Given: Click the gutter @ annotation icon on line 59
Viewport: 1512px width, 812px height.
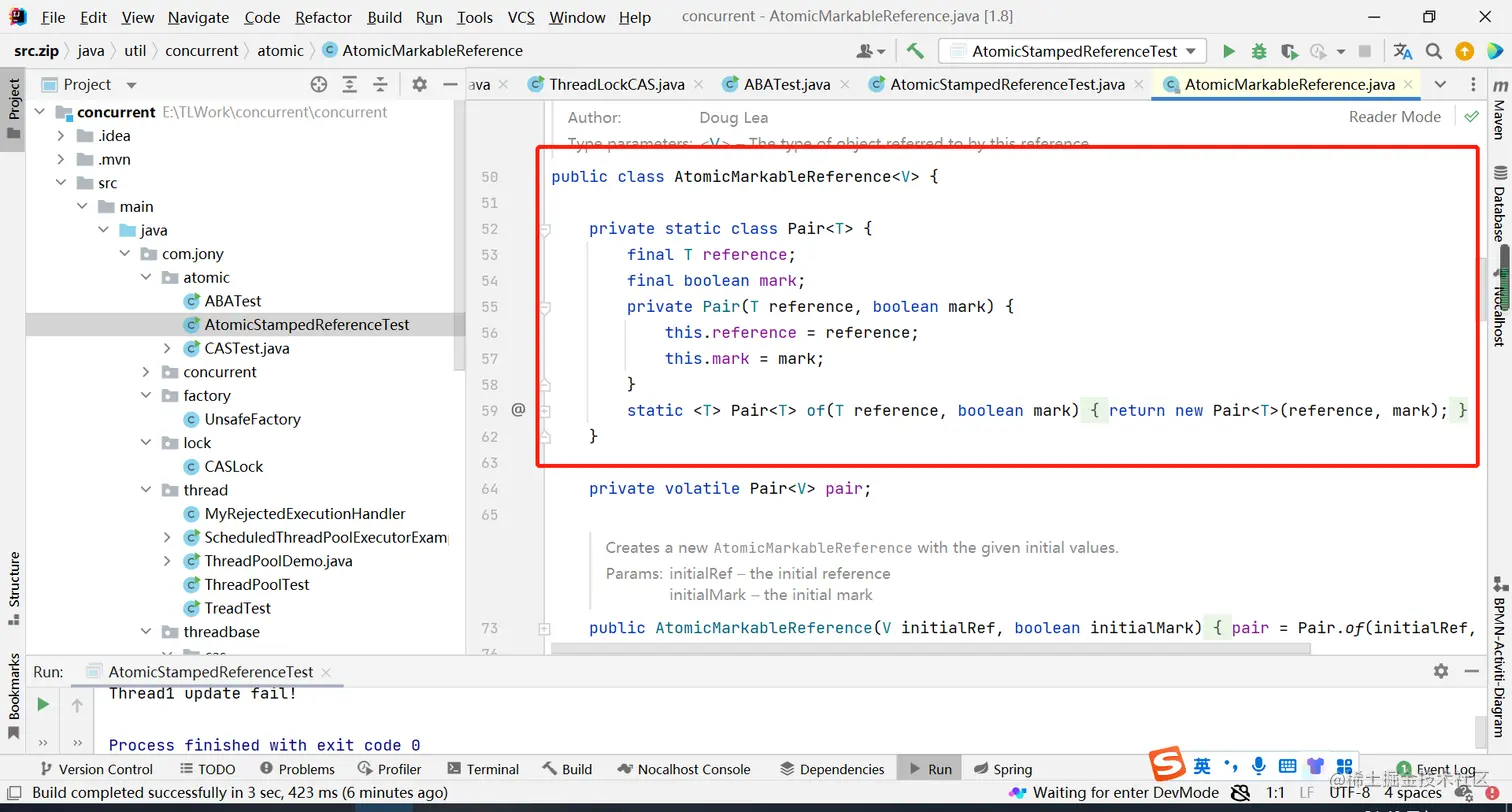Looking at the screenshot, I should point(518,410).
